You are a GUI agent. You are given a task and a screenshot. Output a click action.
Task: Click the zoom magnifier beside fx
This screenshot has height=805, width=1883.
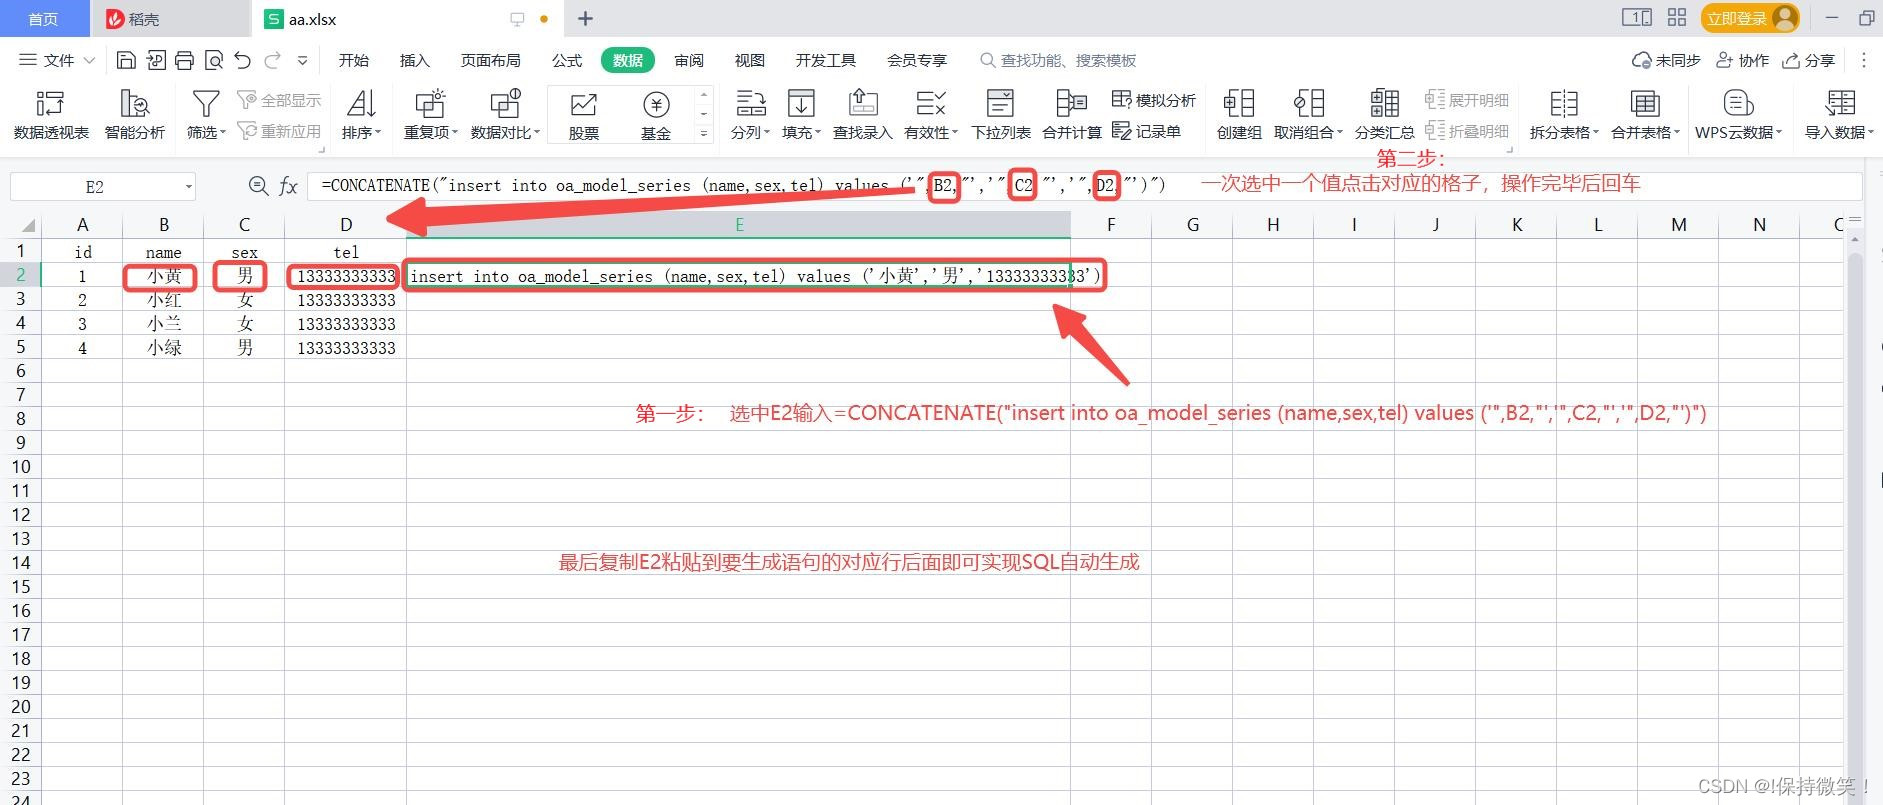coord(258,186)
